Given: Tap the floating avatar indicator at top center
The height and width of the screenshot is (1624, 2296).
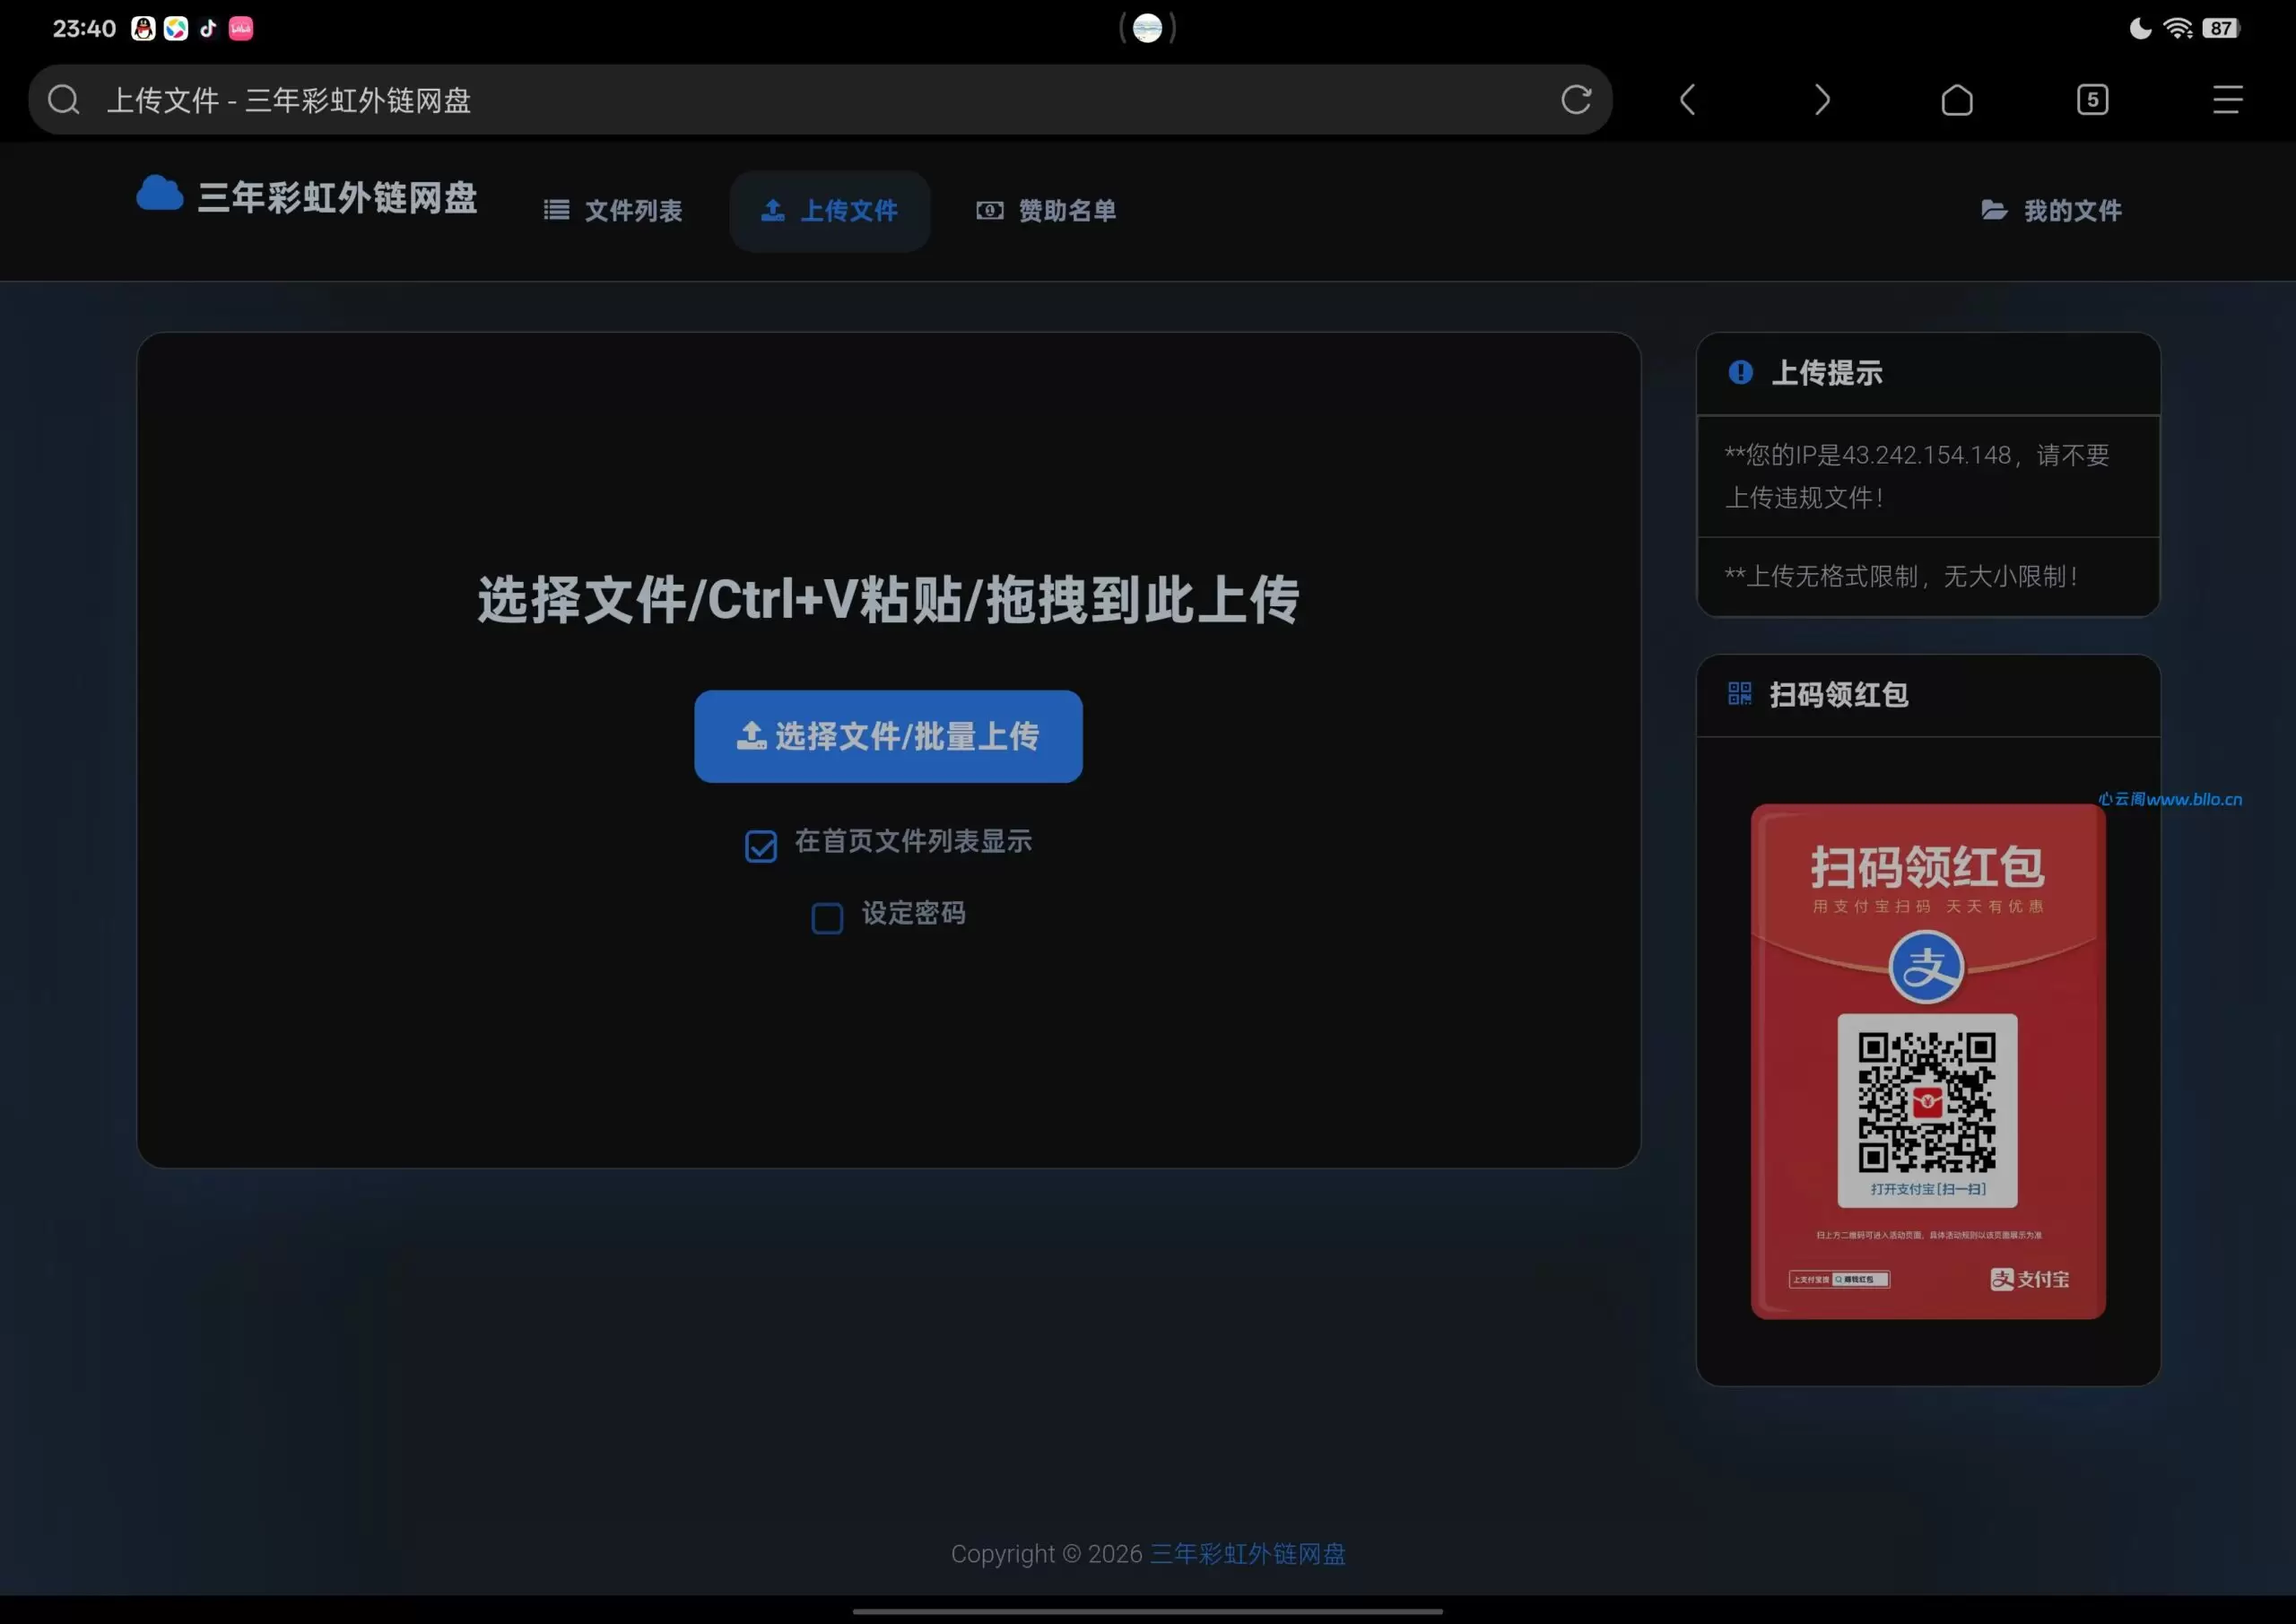Looking at the screenshot, I should pos(1148,28).
